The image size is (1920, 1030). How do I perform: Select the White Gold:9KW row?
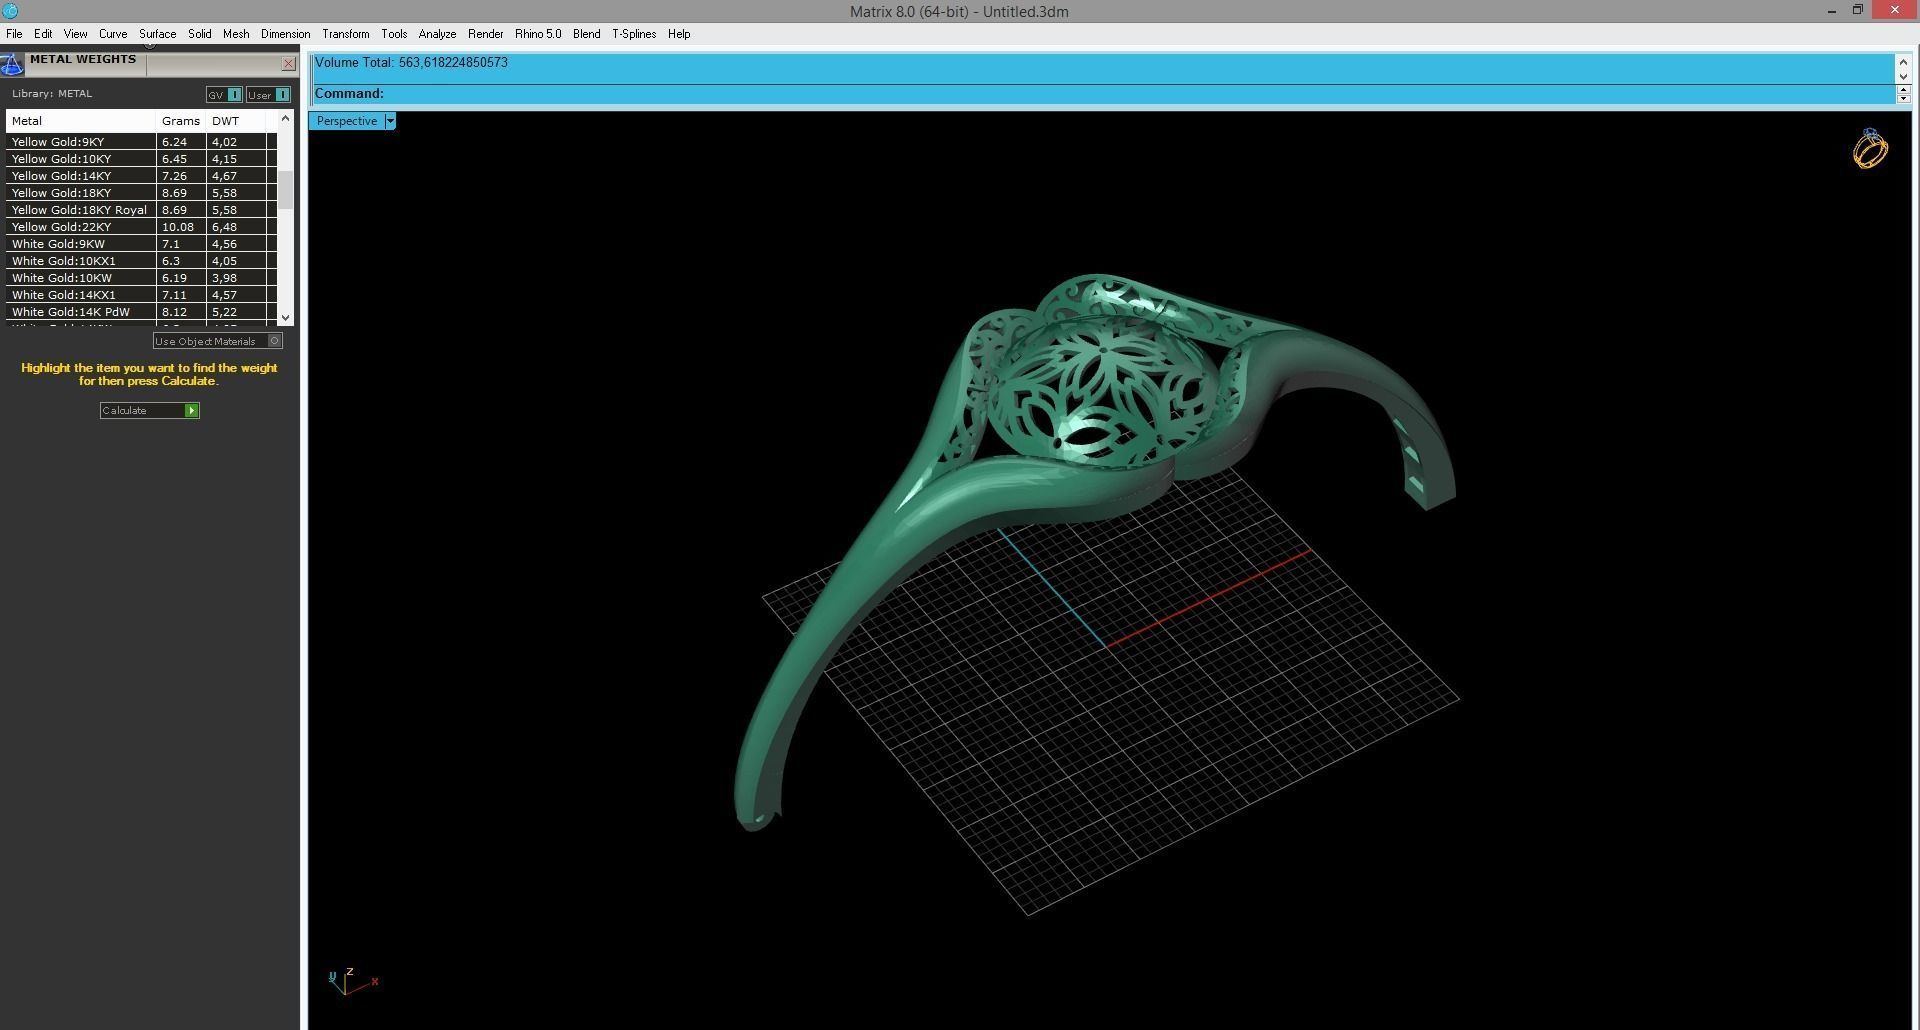tap(141, 244)
